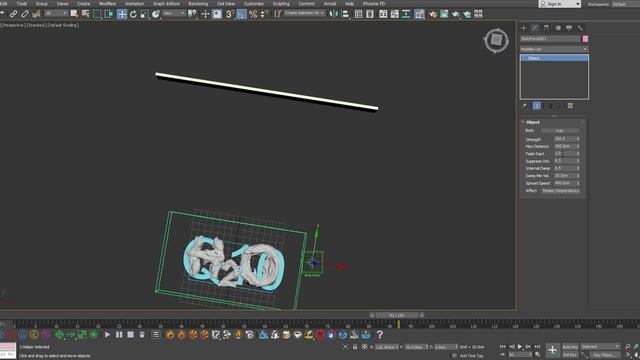Select the Rectangular Selection Region tool
Screen dimensions: 640x360
pyautogui.click(x=97, y=14)
